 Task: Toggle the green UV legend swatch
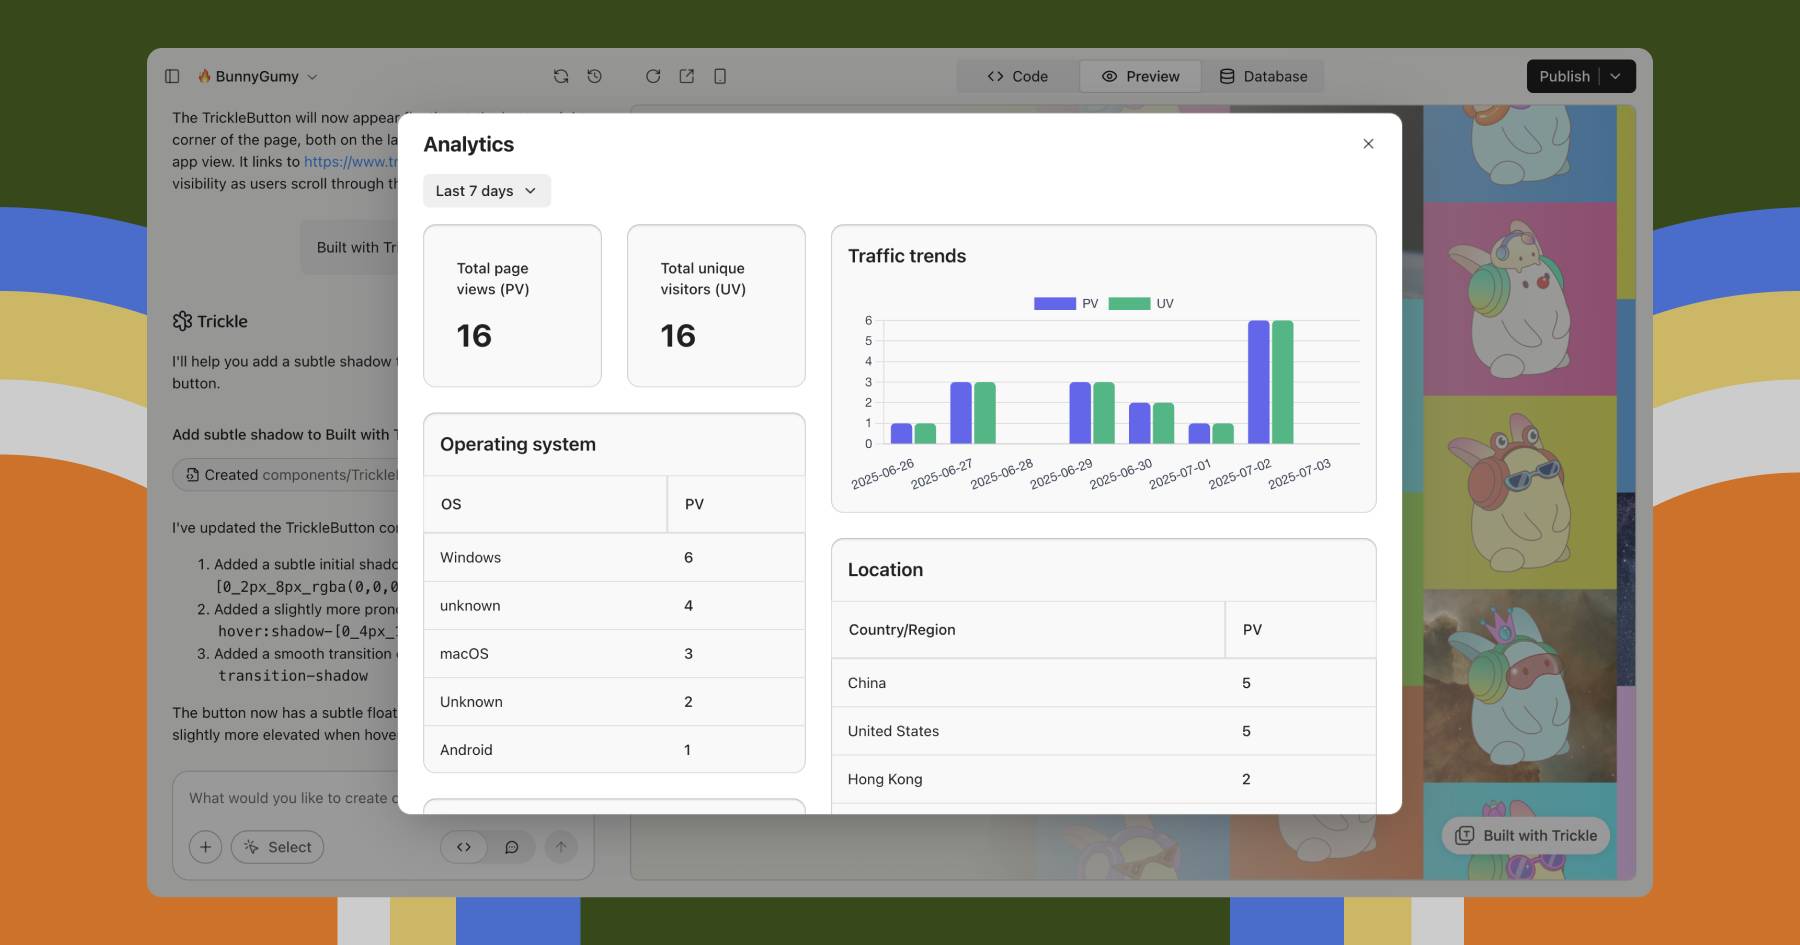pyautogui.click(x=1129, y=304)
